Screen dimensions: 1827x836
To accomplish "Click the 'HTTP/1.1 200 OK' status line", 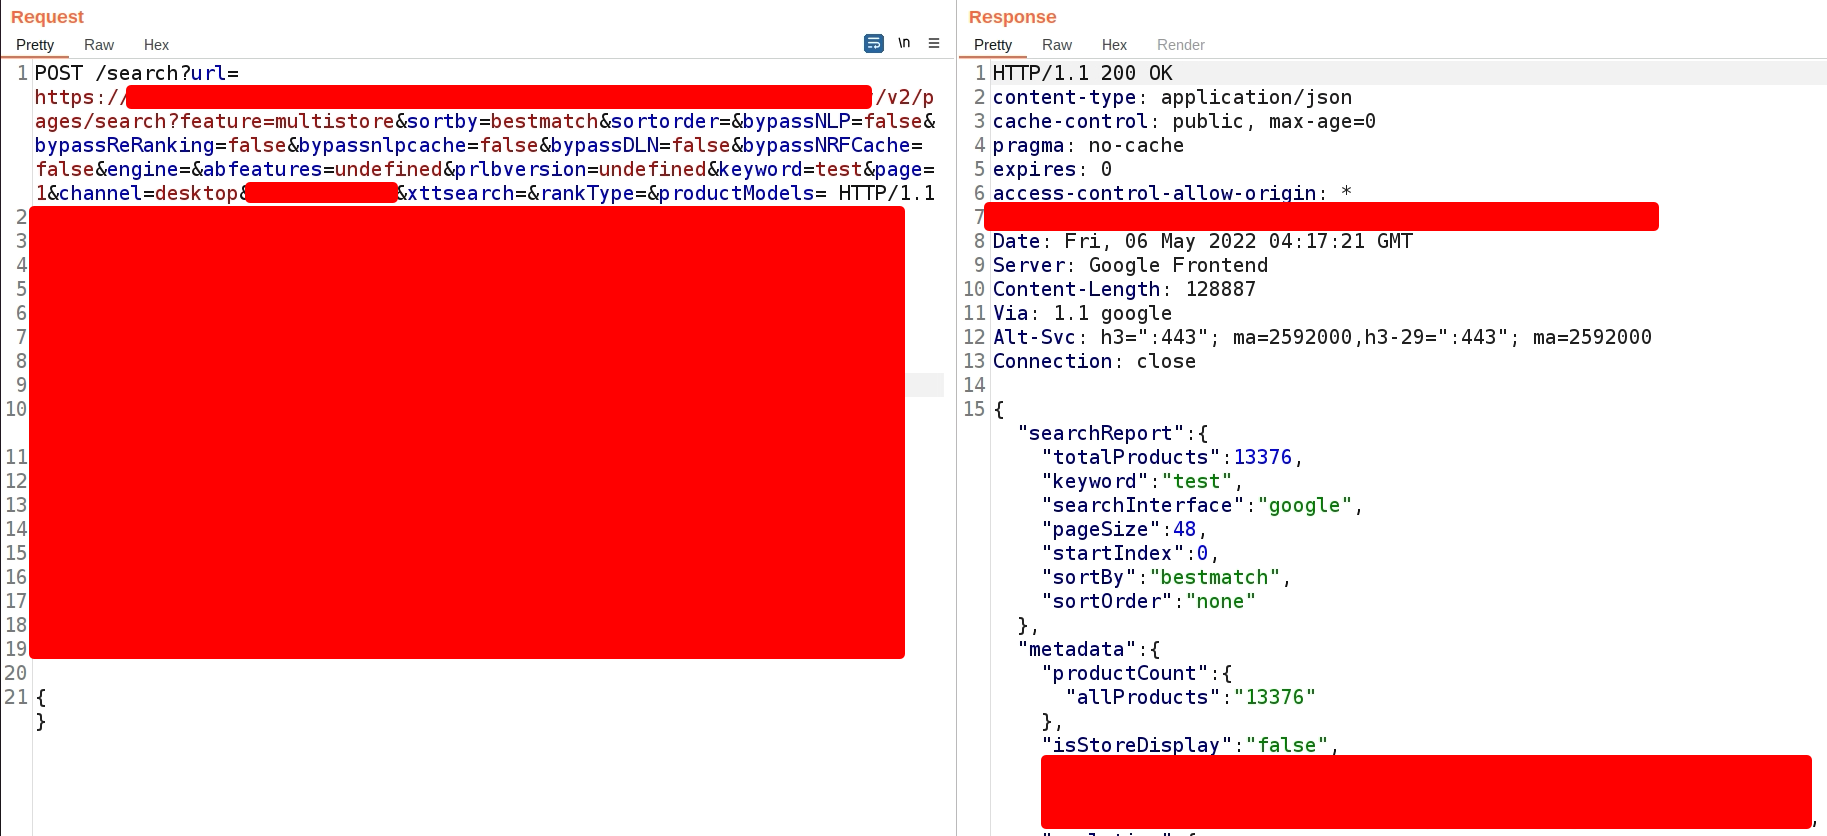I will point(1083,73).
